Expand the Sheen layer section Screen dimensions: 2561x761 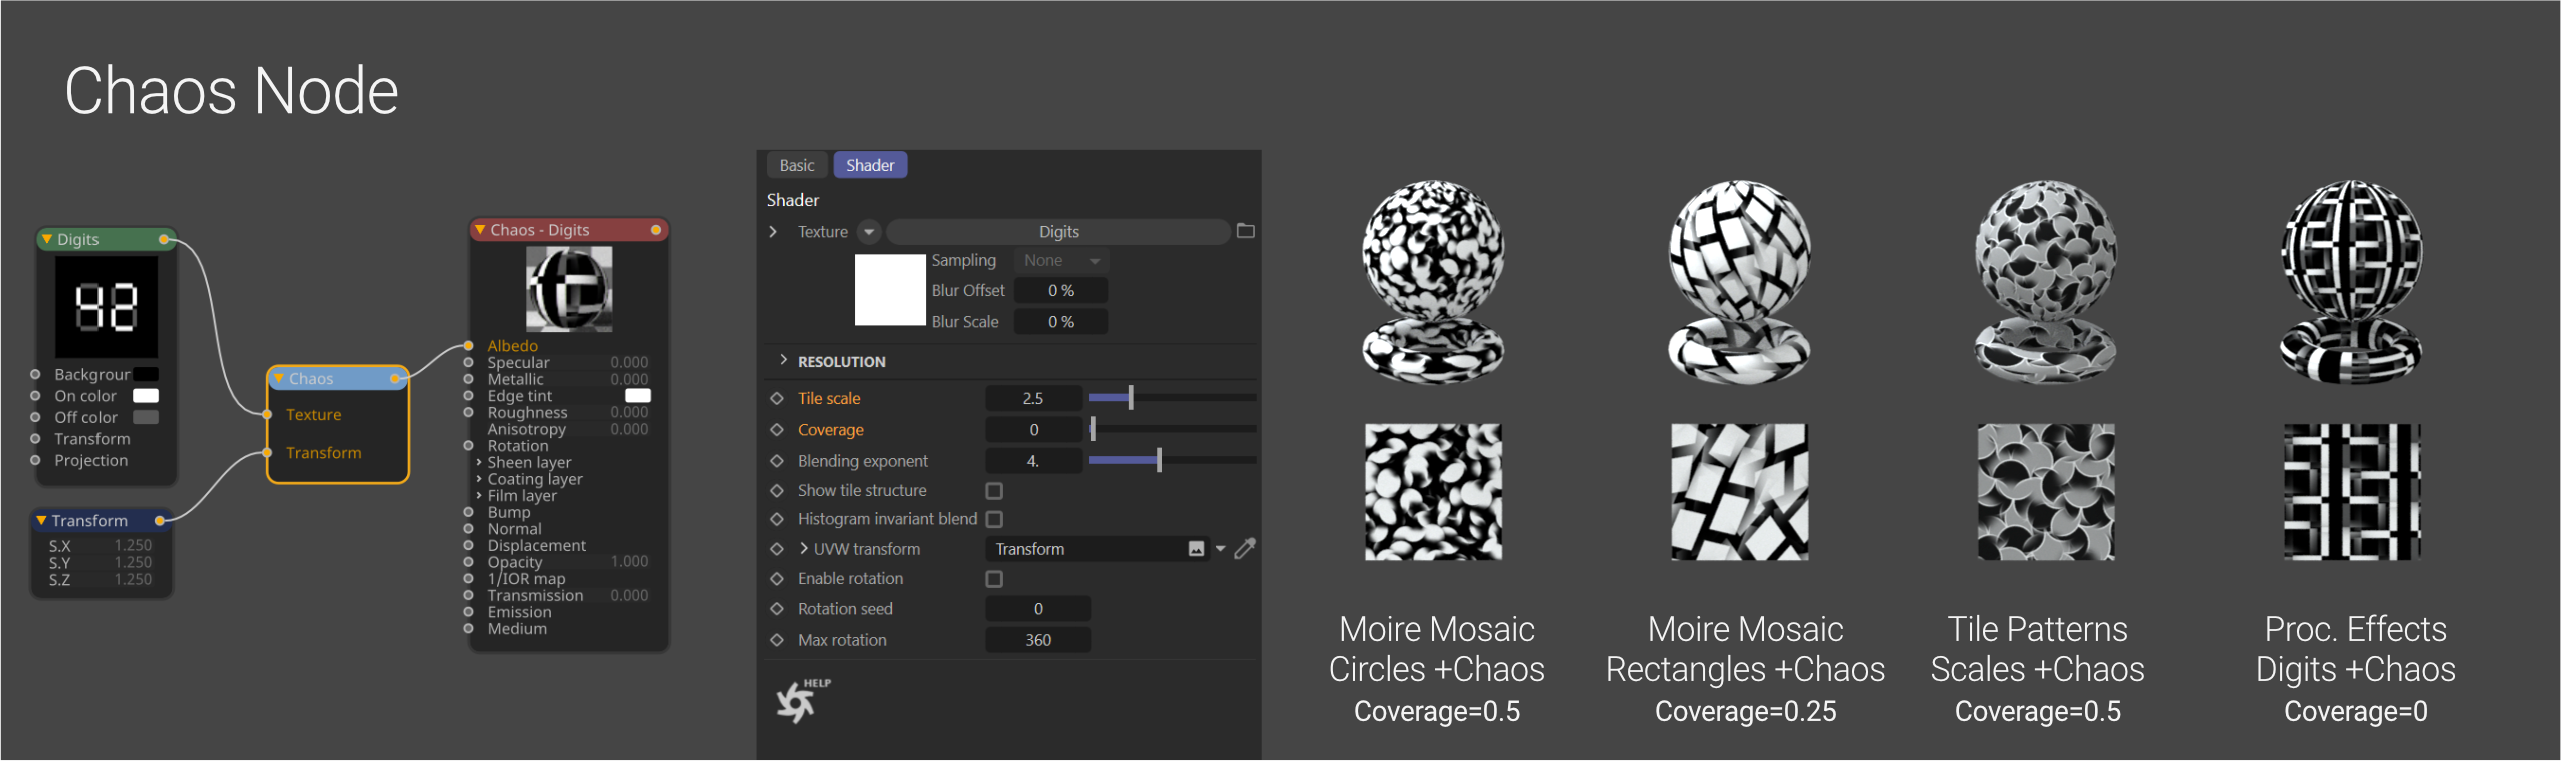(479, 462)
